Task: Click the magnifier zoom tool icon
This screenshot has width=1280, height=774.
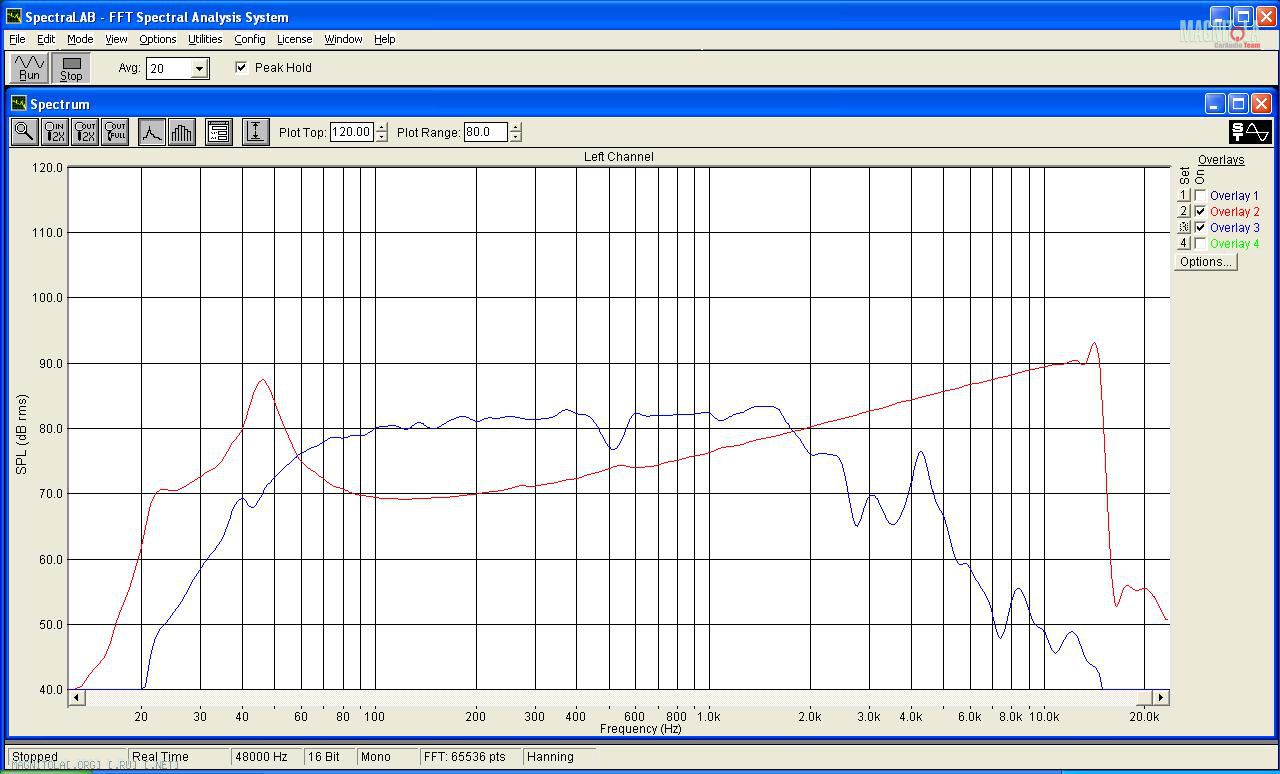Action: [24, 132]
